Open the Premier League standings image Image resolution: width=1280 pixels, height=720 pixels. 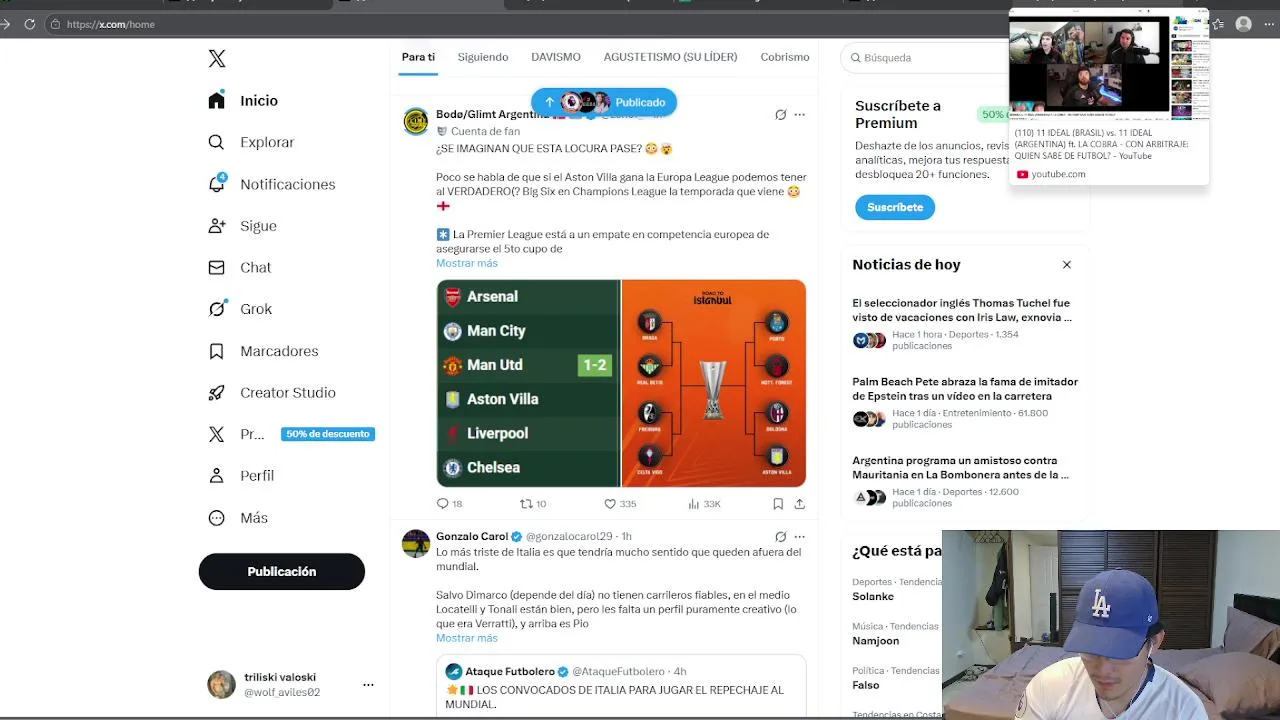(x=528, y=383)
